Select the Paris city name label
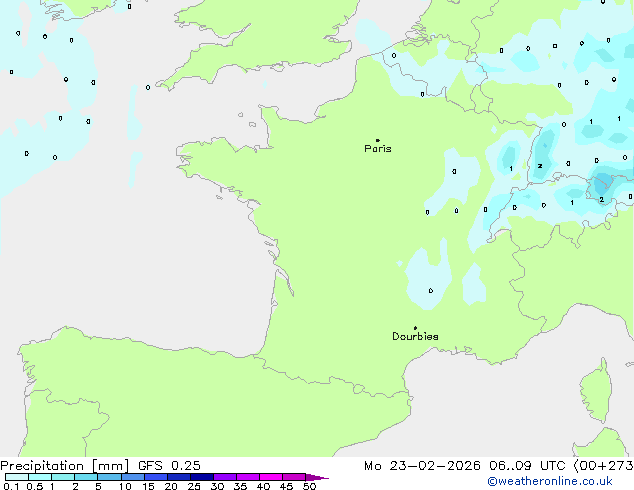Screen dimensions: 634x490 coord(378,149)
